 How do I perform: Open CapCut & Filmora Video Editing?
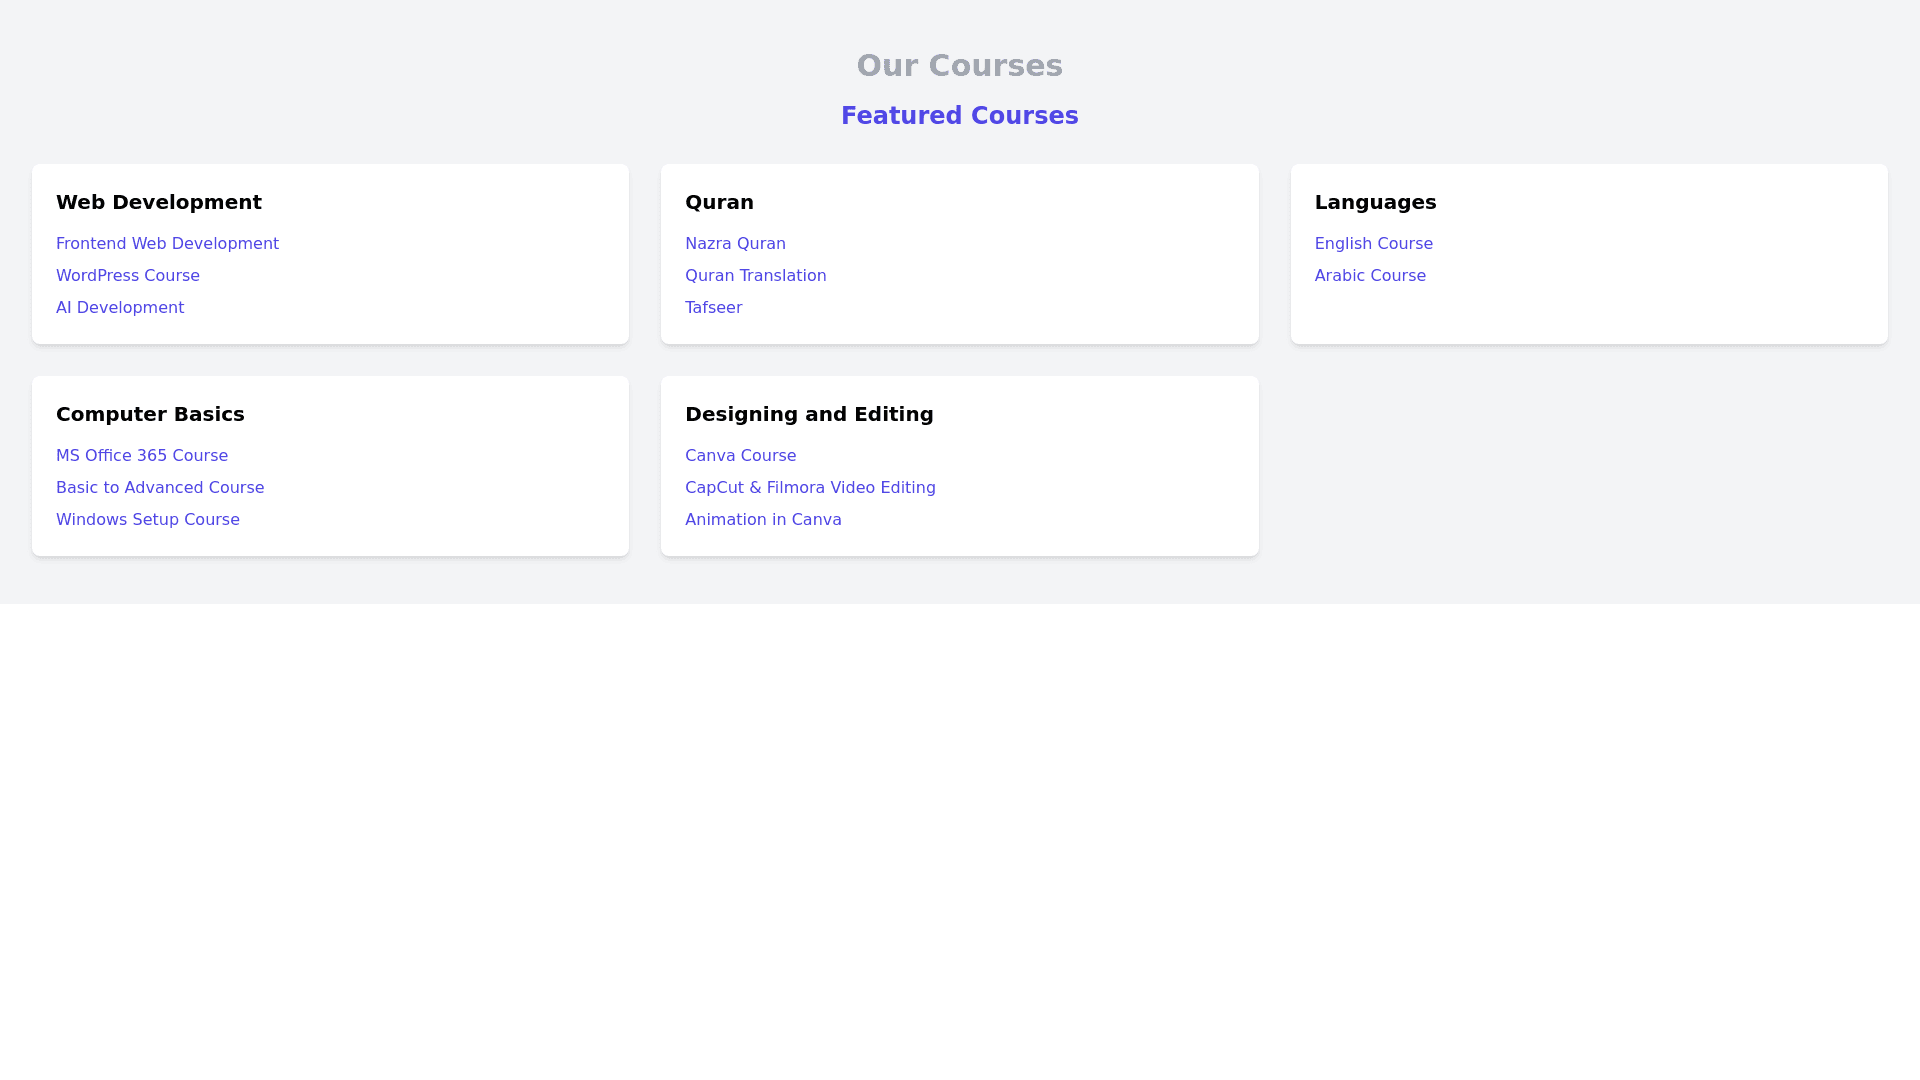click(810, 488)
